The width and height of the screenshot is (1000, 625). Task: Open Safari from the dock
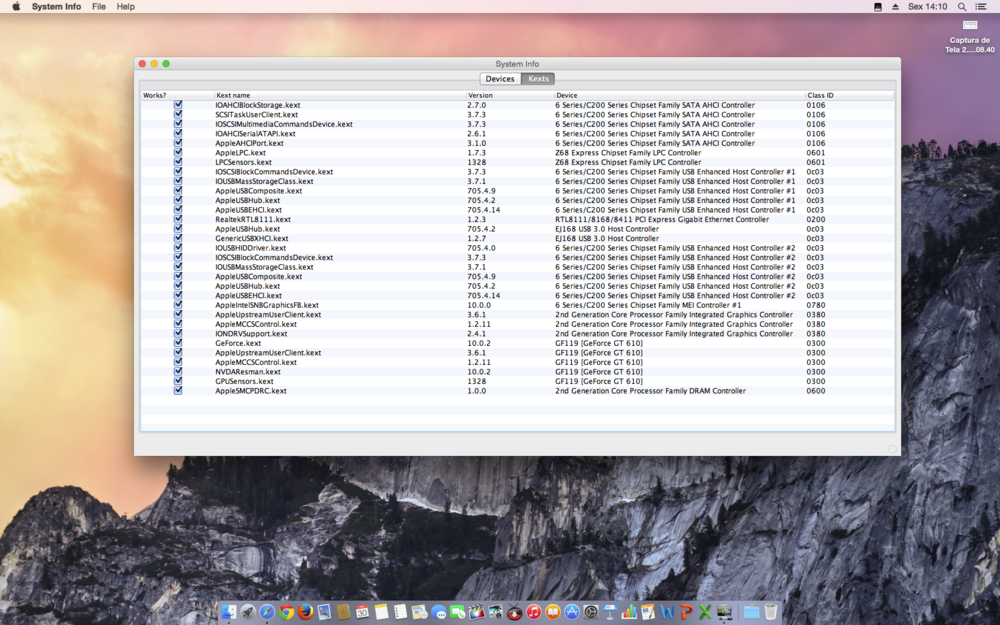(x=267, y=612)
